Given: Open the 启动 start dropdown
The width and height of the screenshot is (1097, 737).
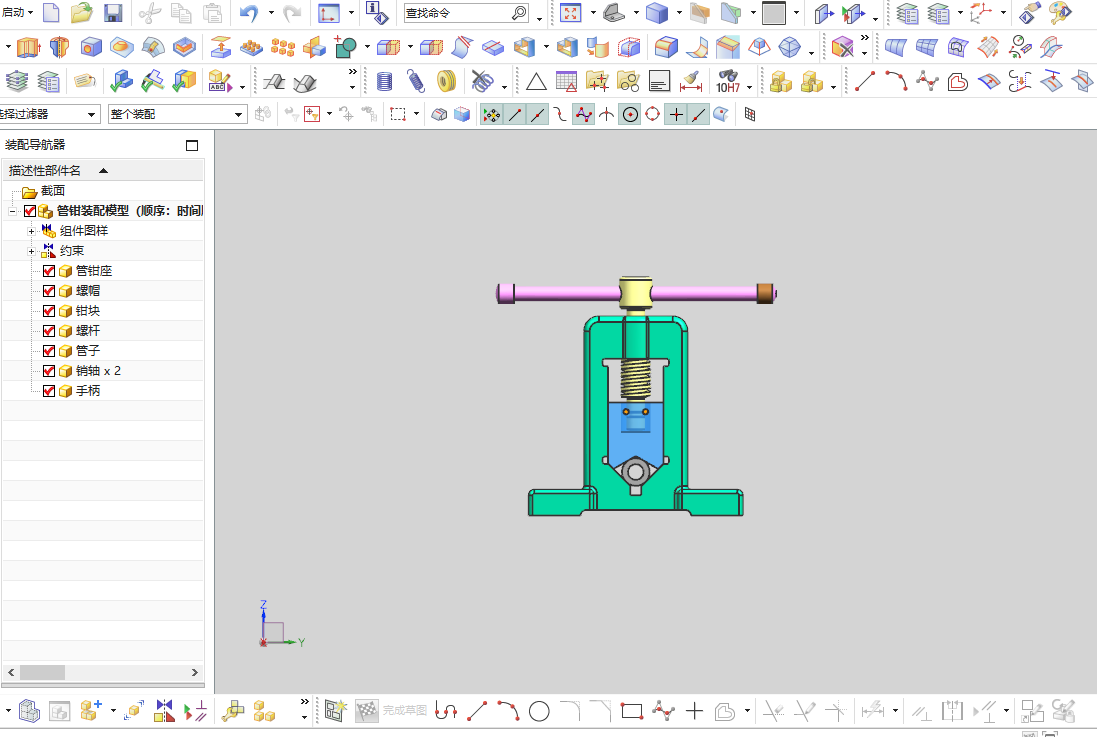Looking at the screenshot, I should (x=17, y=13).
